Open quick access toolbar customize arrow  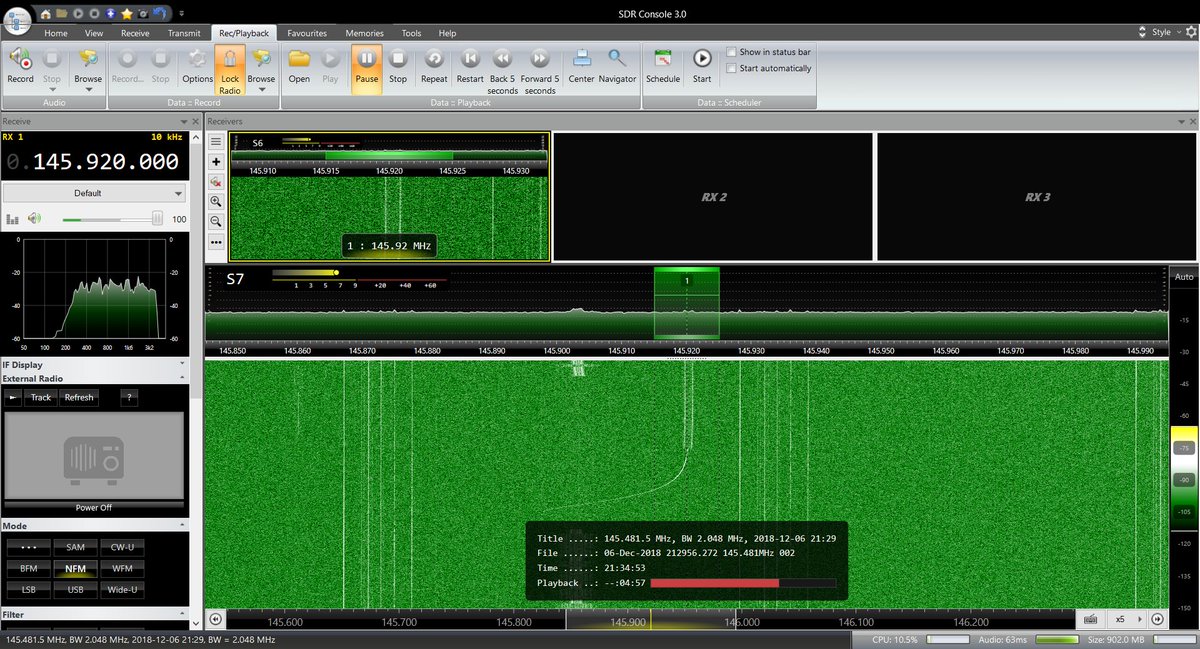pos(183,14)
